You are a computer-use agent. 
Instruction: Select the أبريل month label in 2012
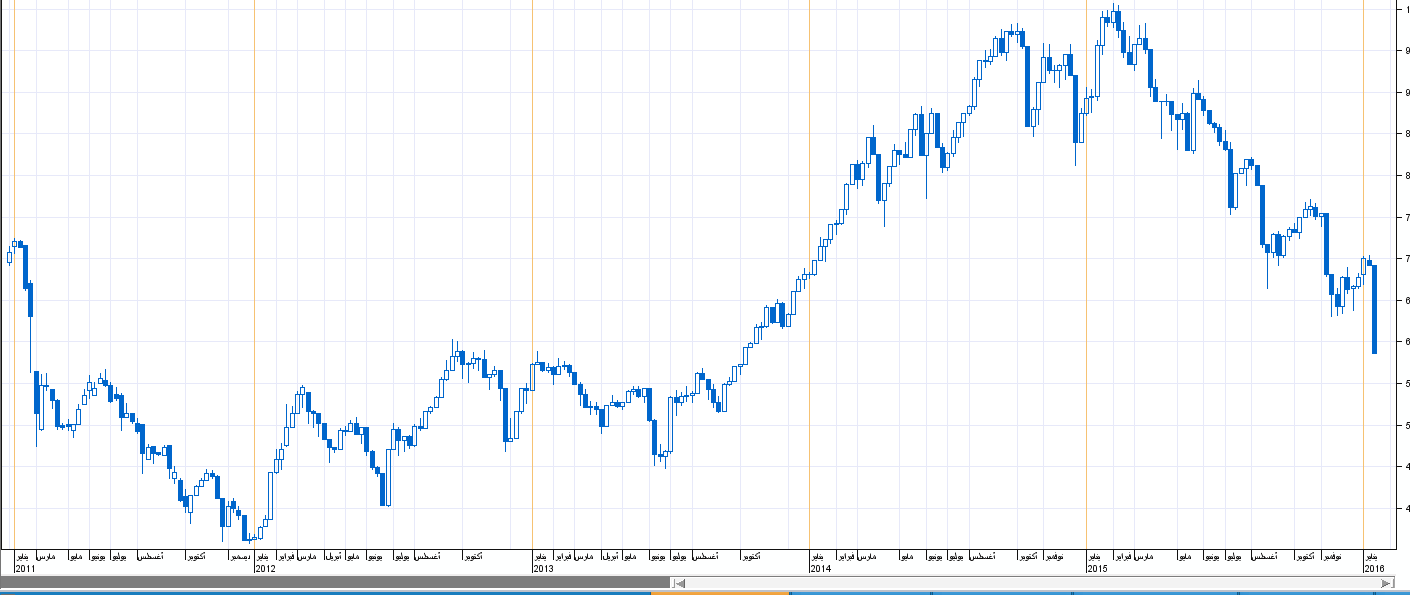tap(332, 556)
